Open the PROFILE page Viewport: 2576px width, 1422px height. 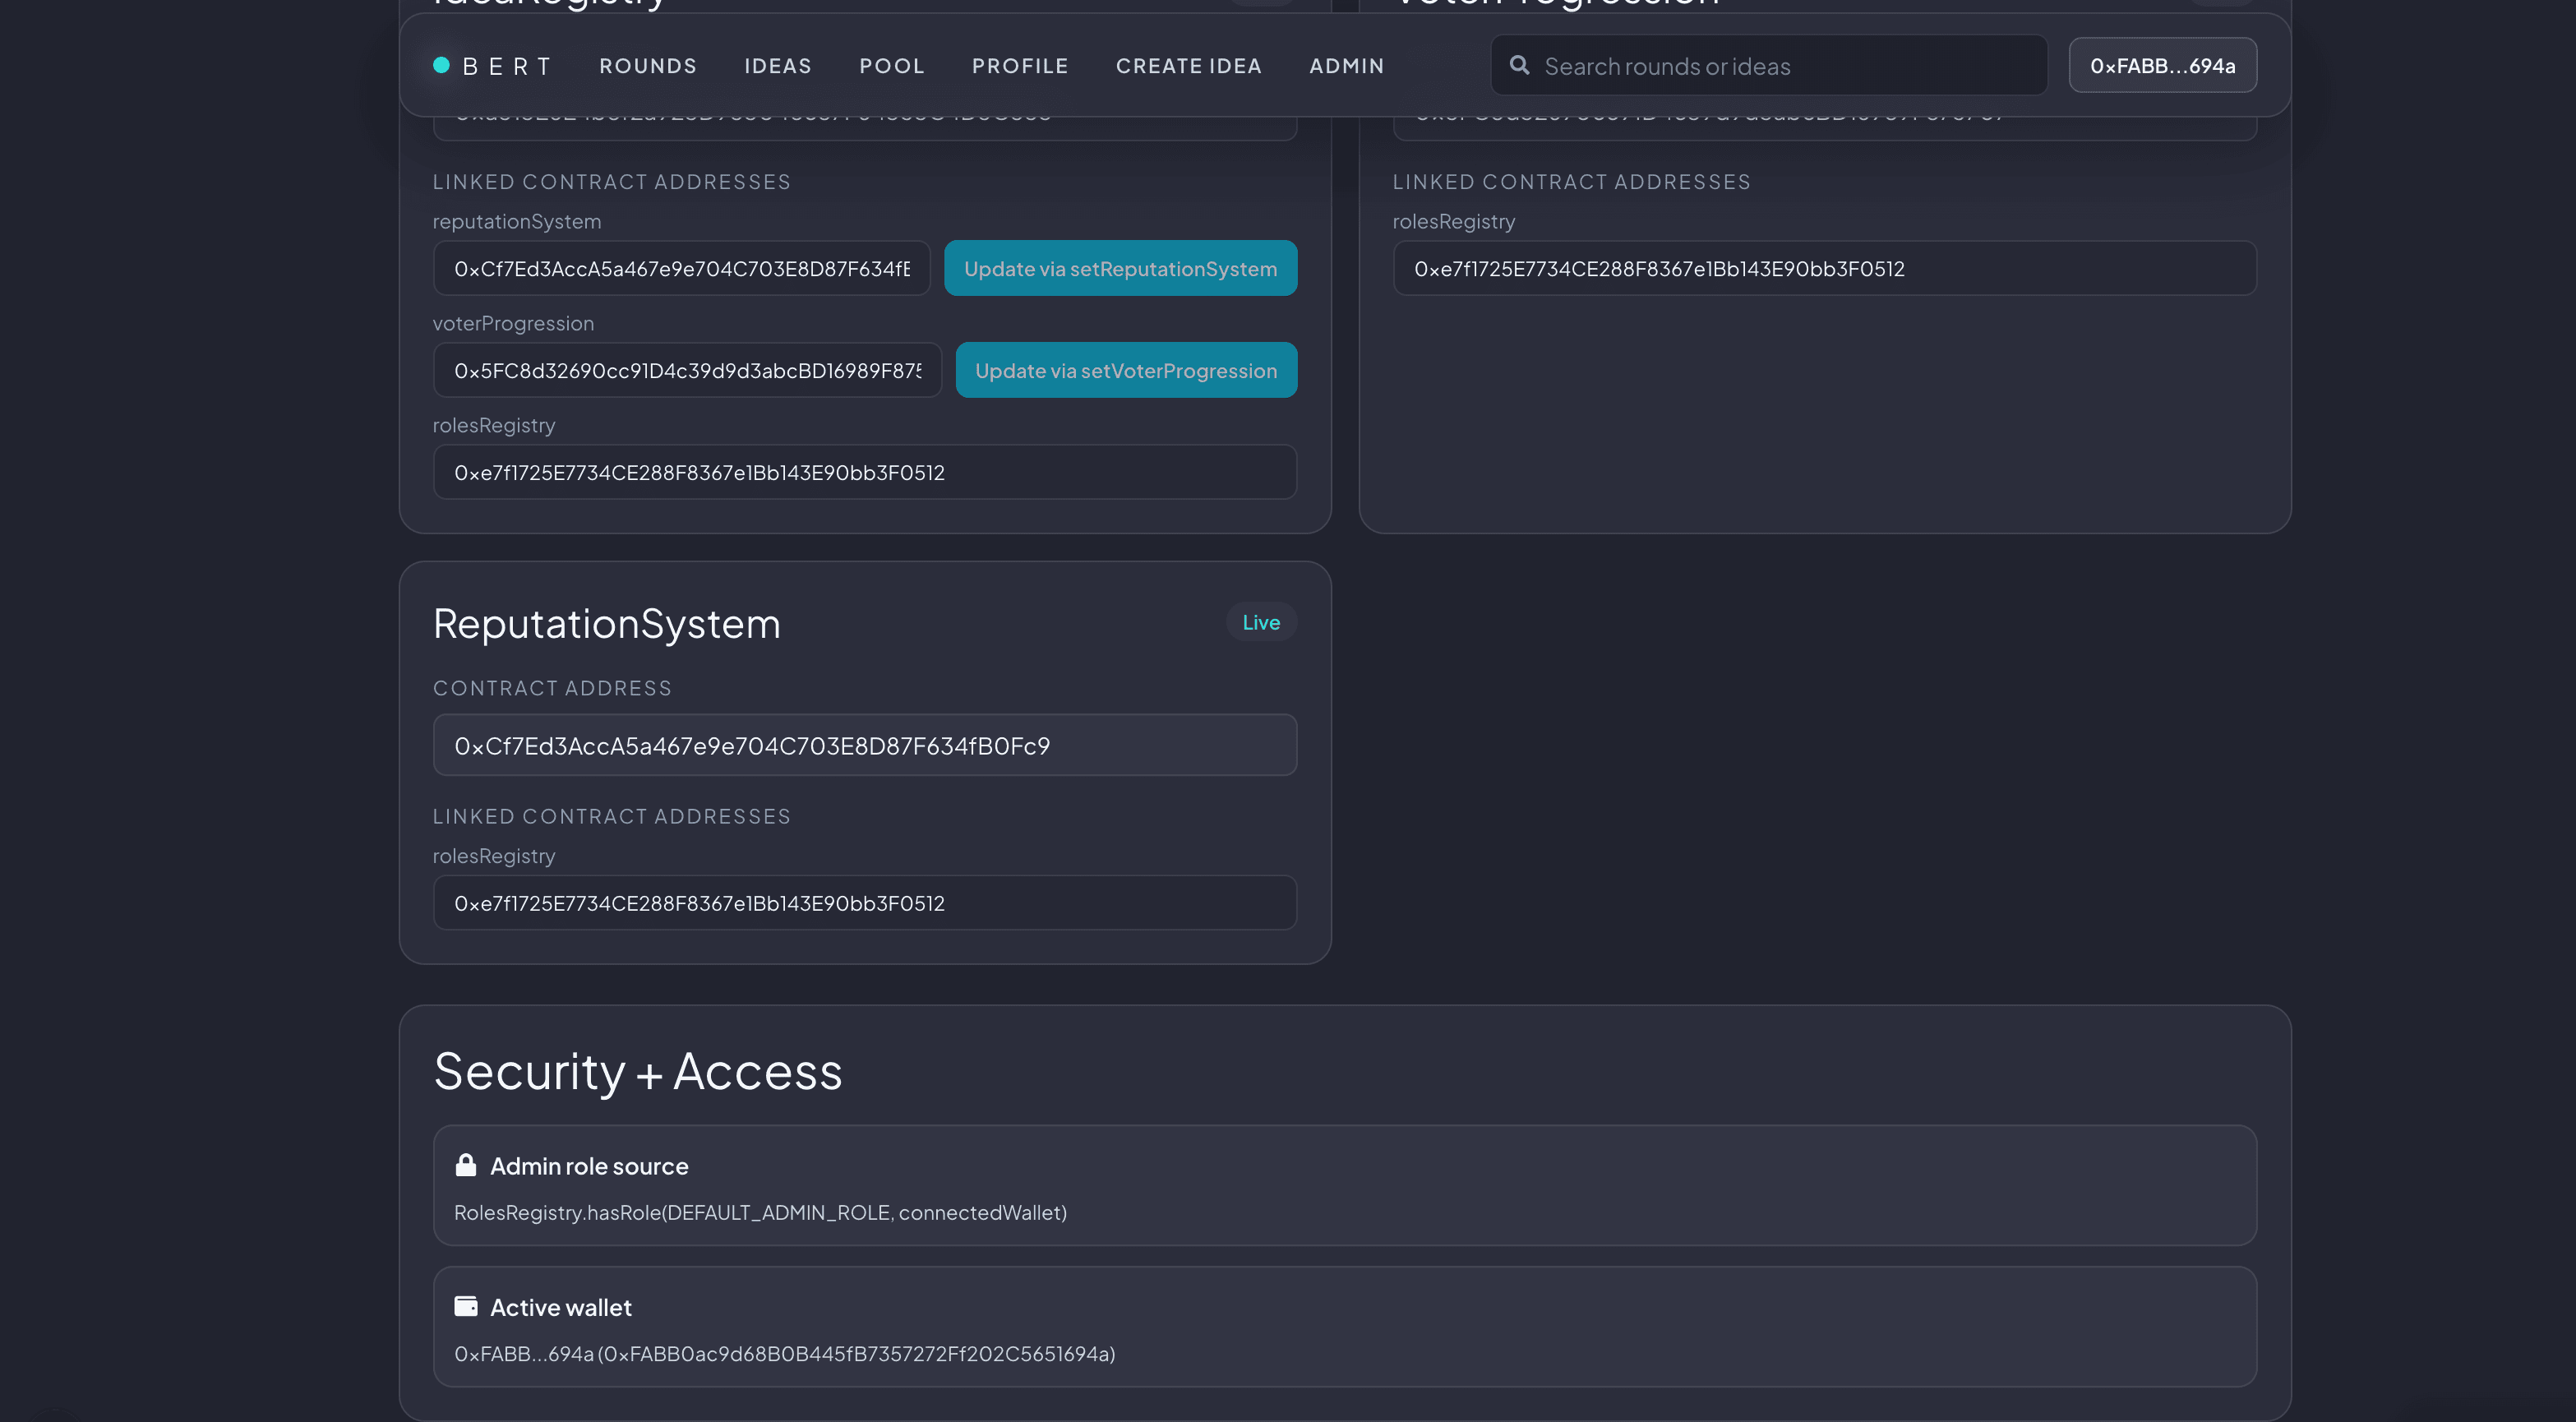click(1019, 65)
